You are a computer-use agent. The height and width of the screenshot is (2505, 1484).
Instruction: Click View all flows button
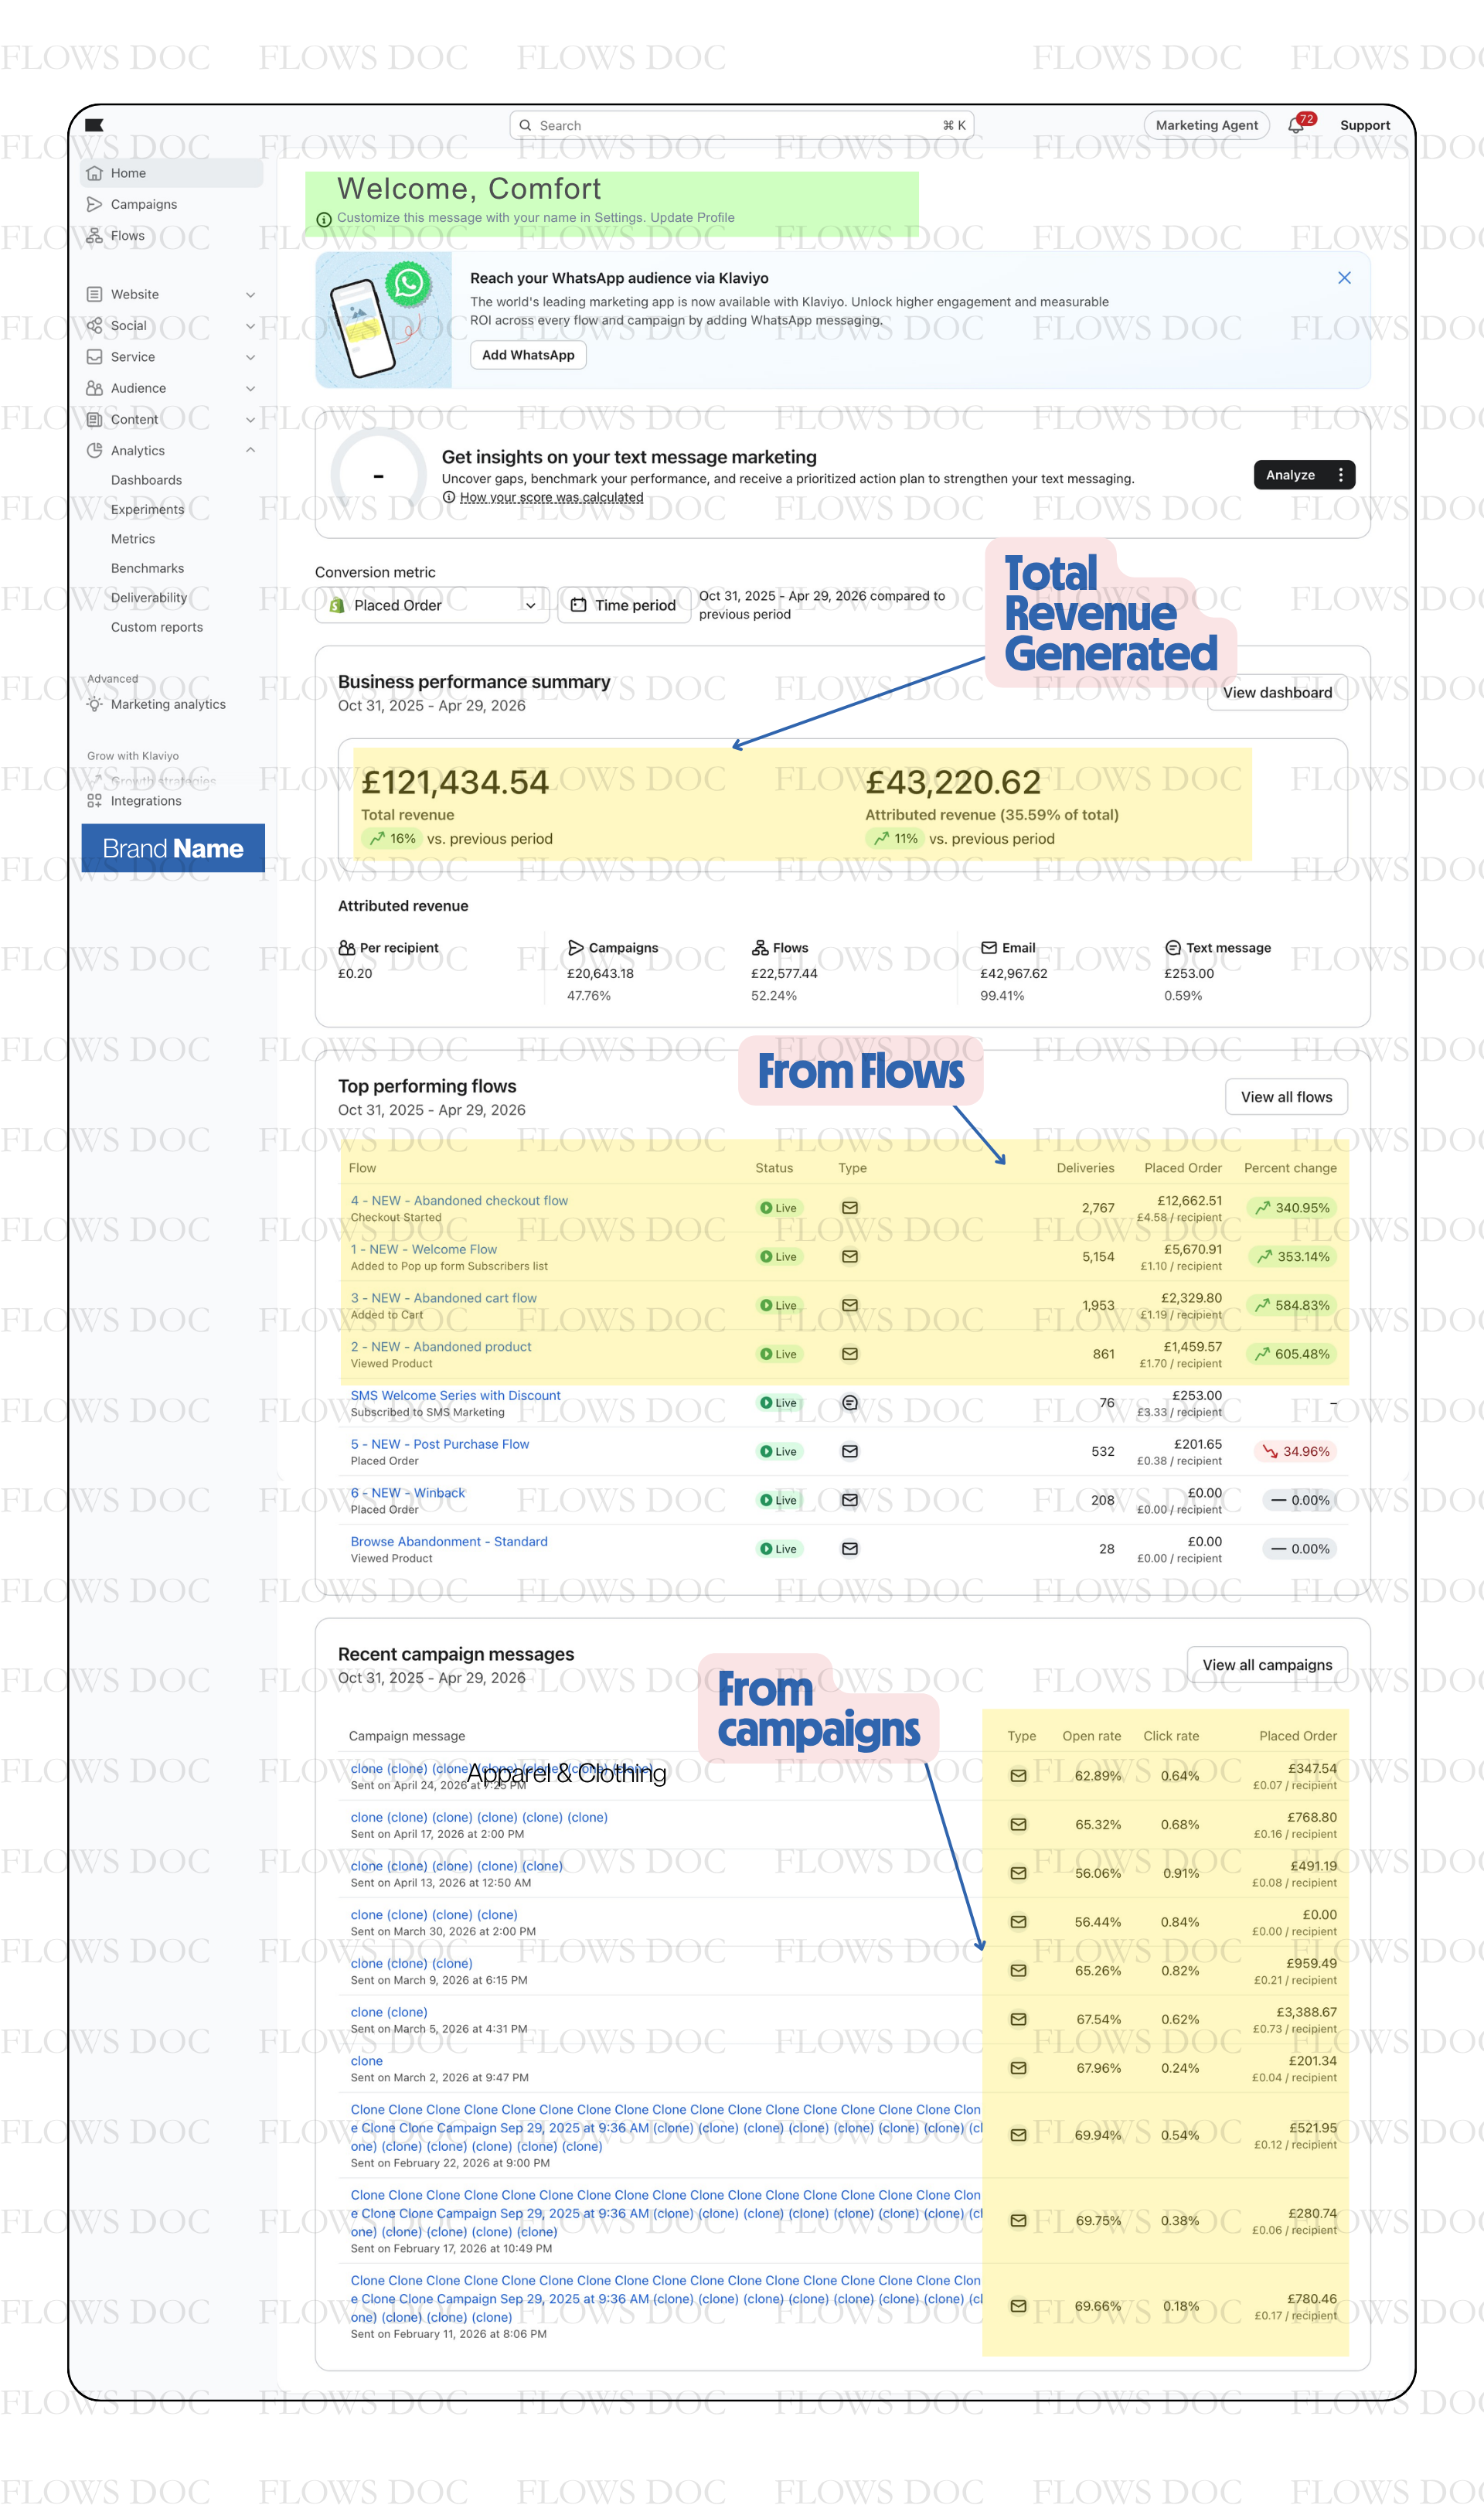tap(1286, 1097)
